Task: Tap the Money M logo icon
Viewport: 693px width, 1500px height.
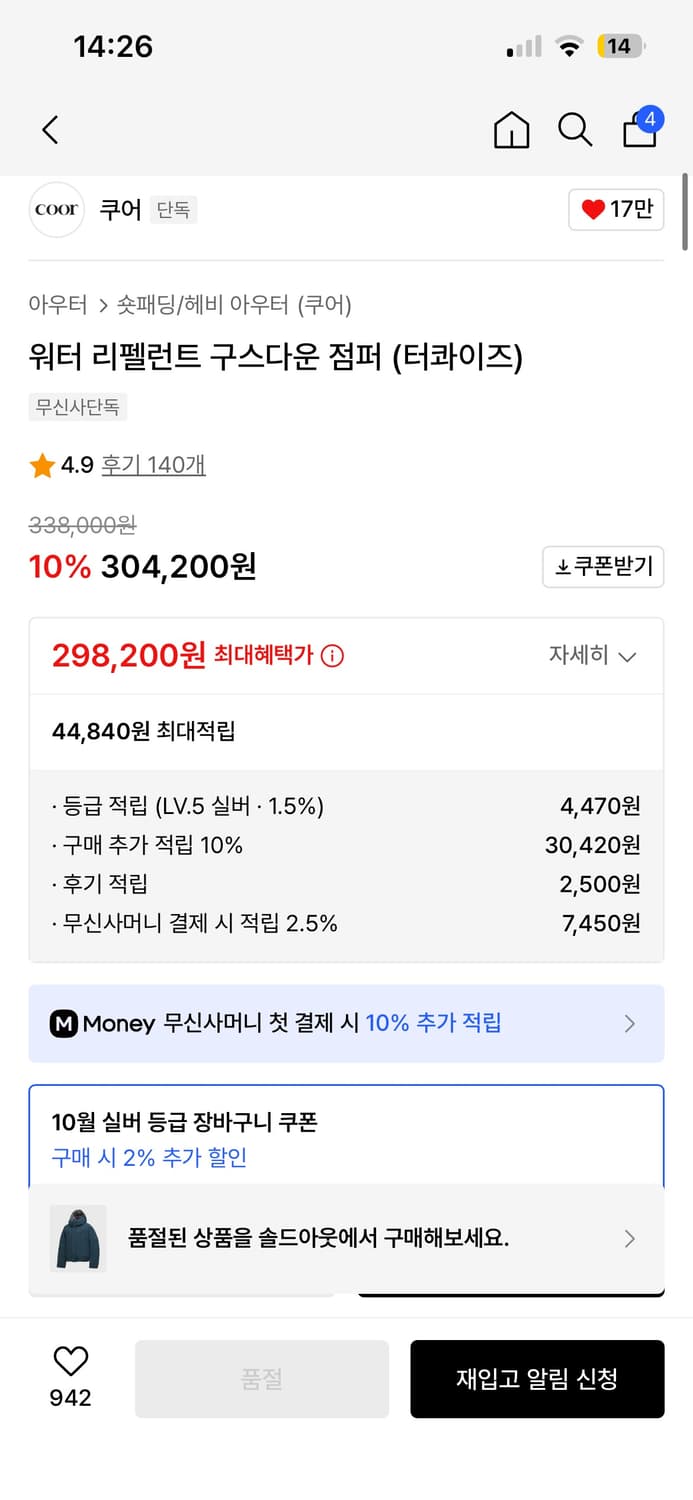Action: 64,1023
